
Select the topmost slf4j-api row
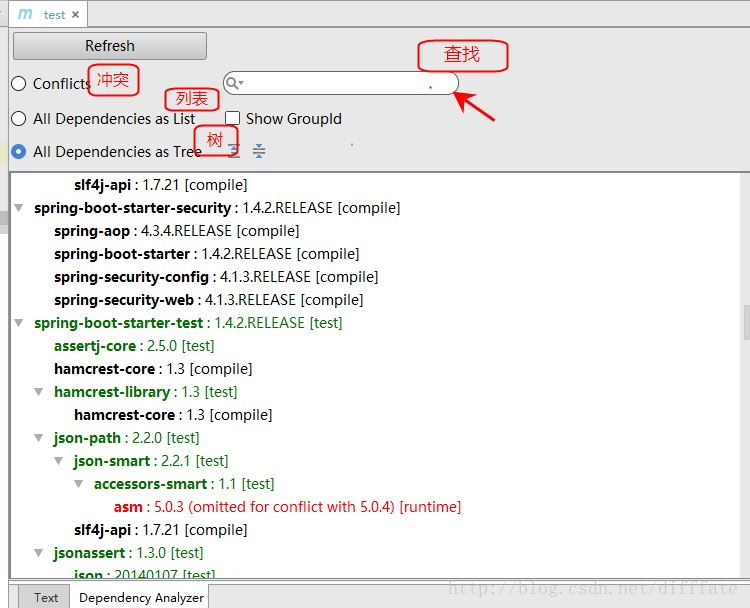[x=161, y=185]
